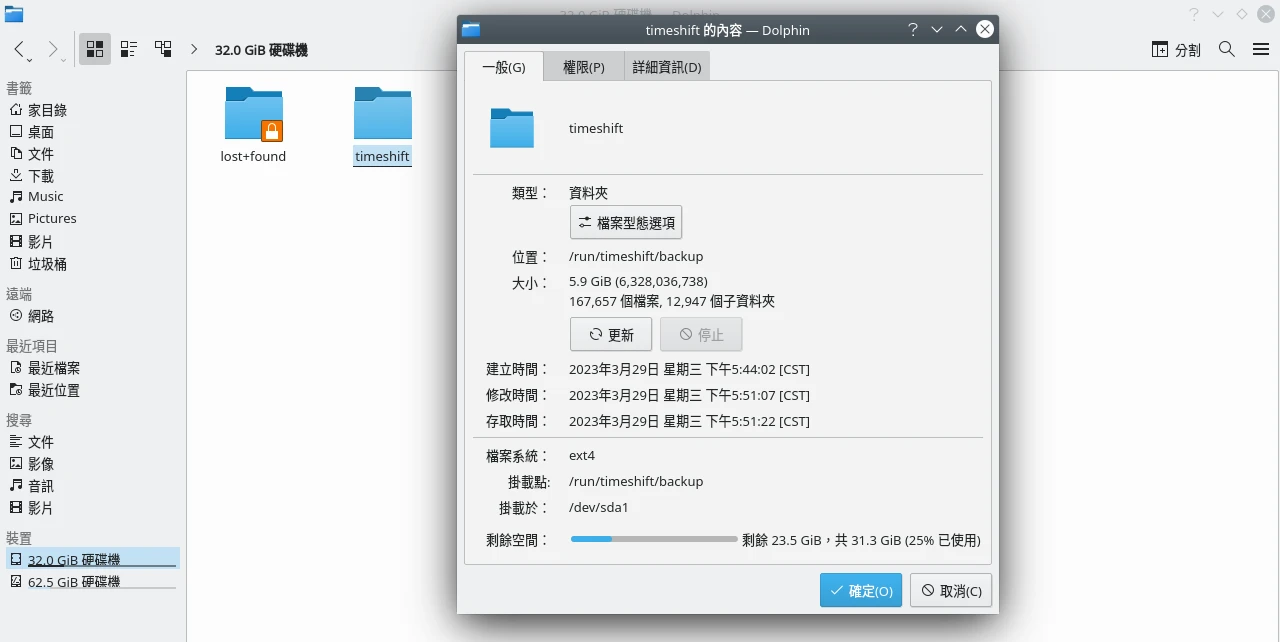Select 62.5 GiB 硬碟機 in devices
This screenshot has height=642, width=1280.
pos(74,582)
